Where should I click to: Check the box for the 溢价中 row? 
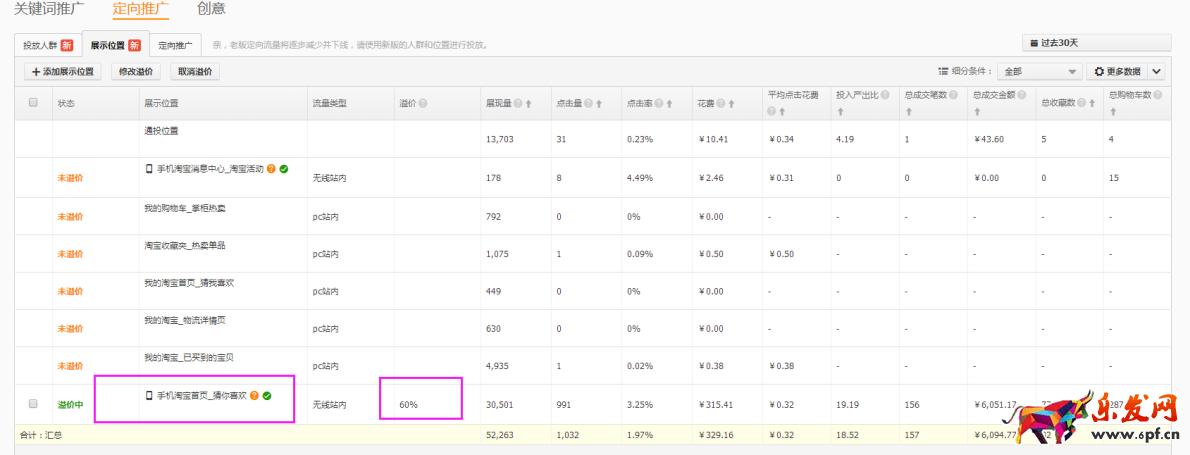tap(33, 404)
